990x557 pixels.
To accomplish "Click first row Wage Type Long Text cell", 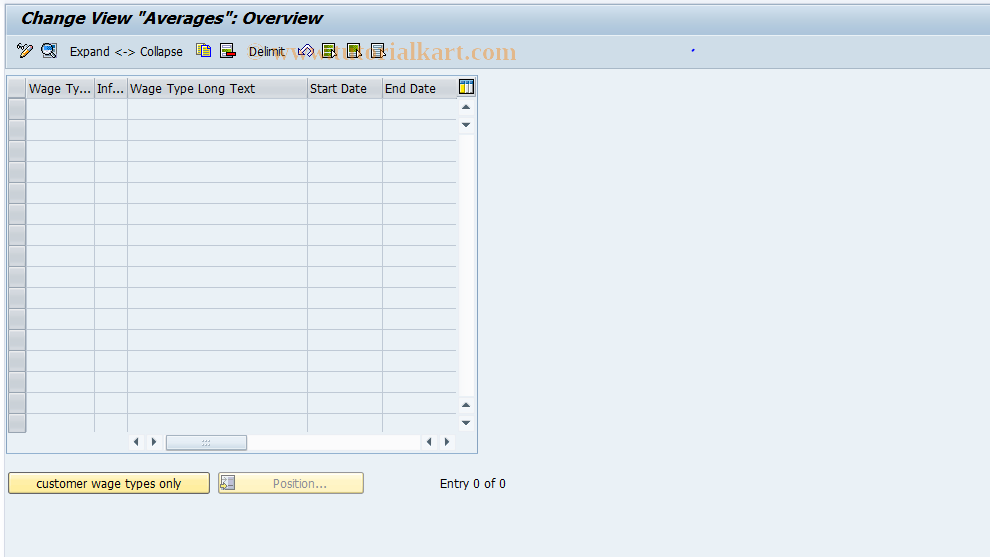I will [217, 109].
